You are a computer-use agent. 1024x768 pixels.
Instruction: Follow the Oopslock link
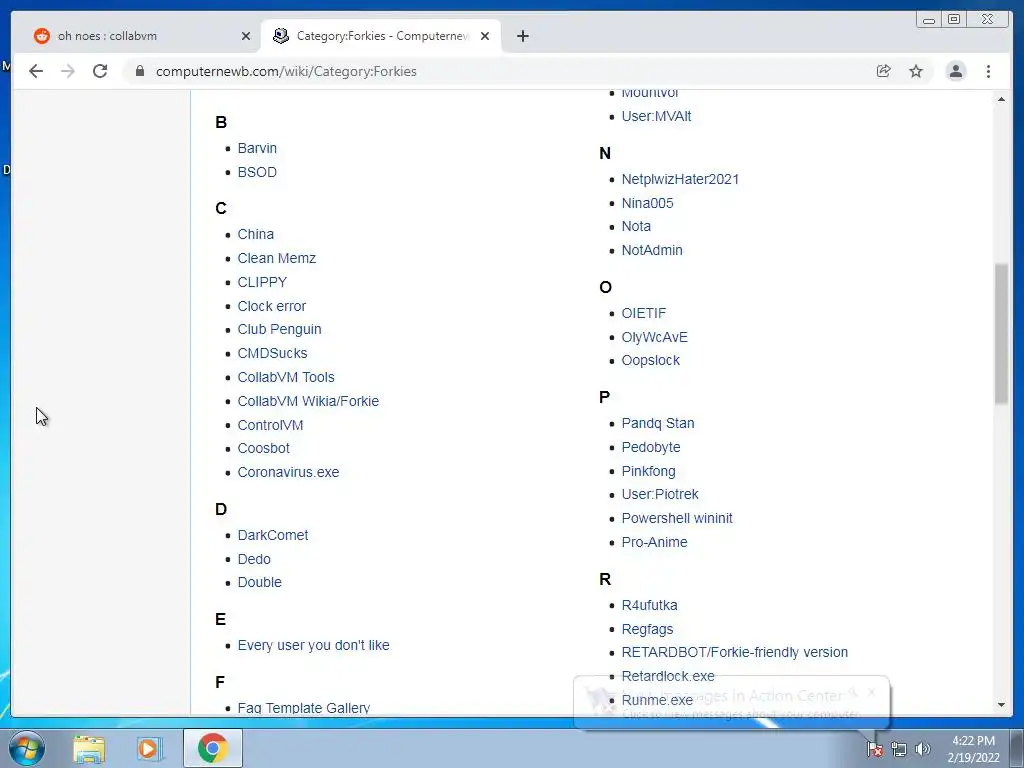tap(650, 360)
